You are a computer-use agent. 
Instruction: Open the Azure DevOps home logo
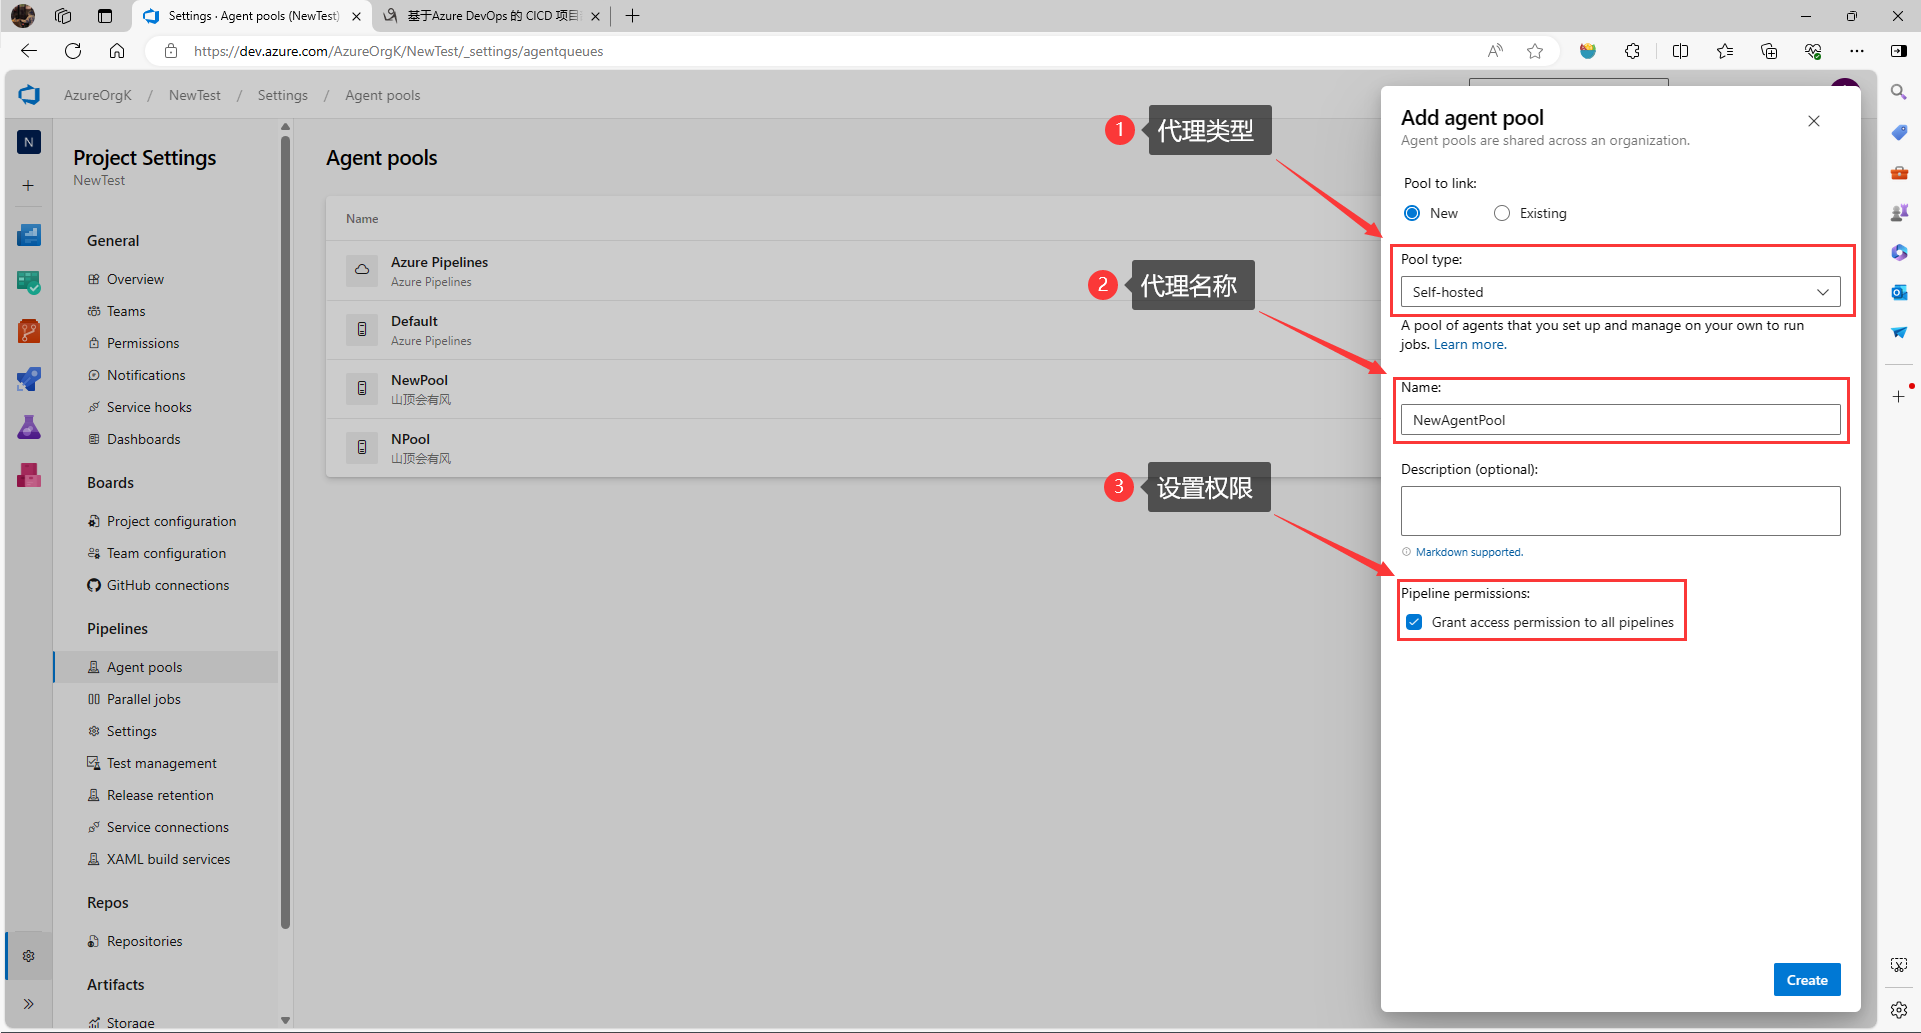[29, 95]
